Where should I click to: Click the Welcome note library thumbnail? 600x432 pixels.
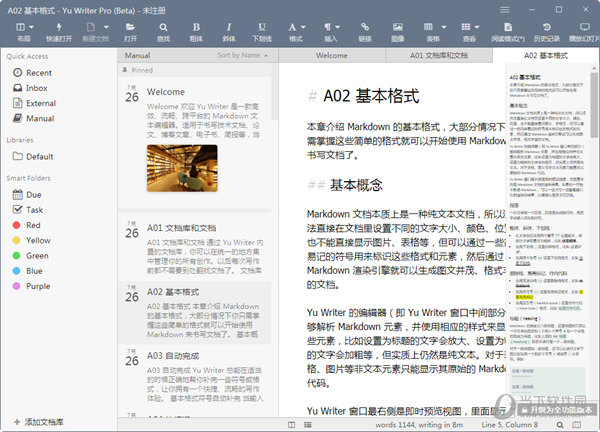182,168
